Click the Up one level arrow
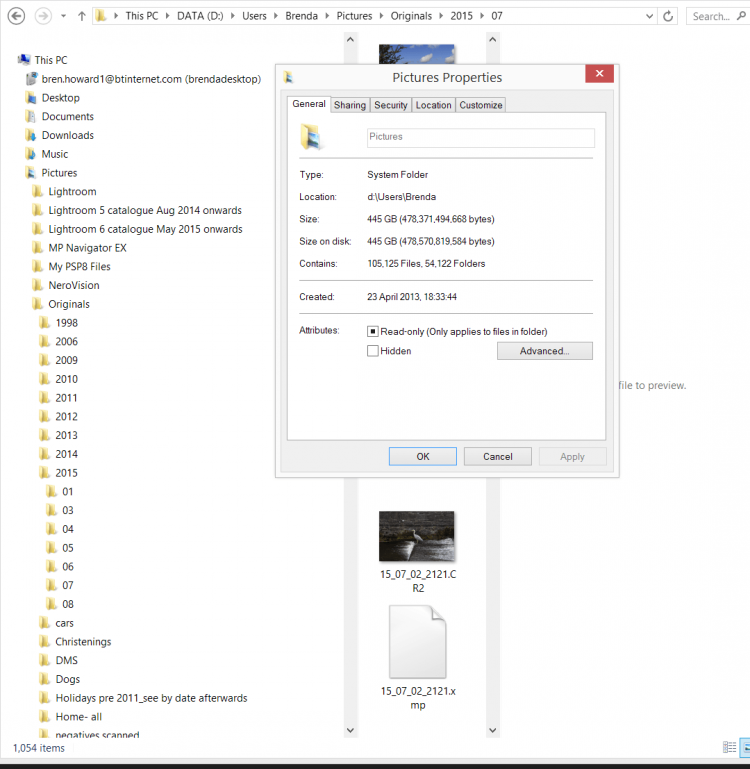 [82, 17]
